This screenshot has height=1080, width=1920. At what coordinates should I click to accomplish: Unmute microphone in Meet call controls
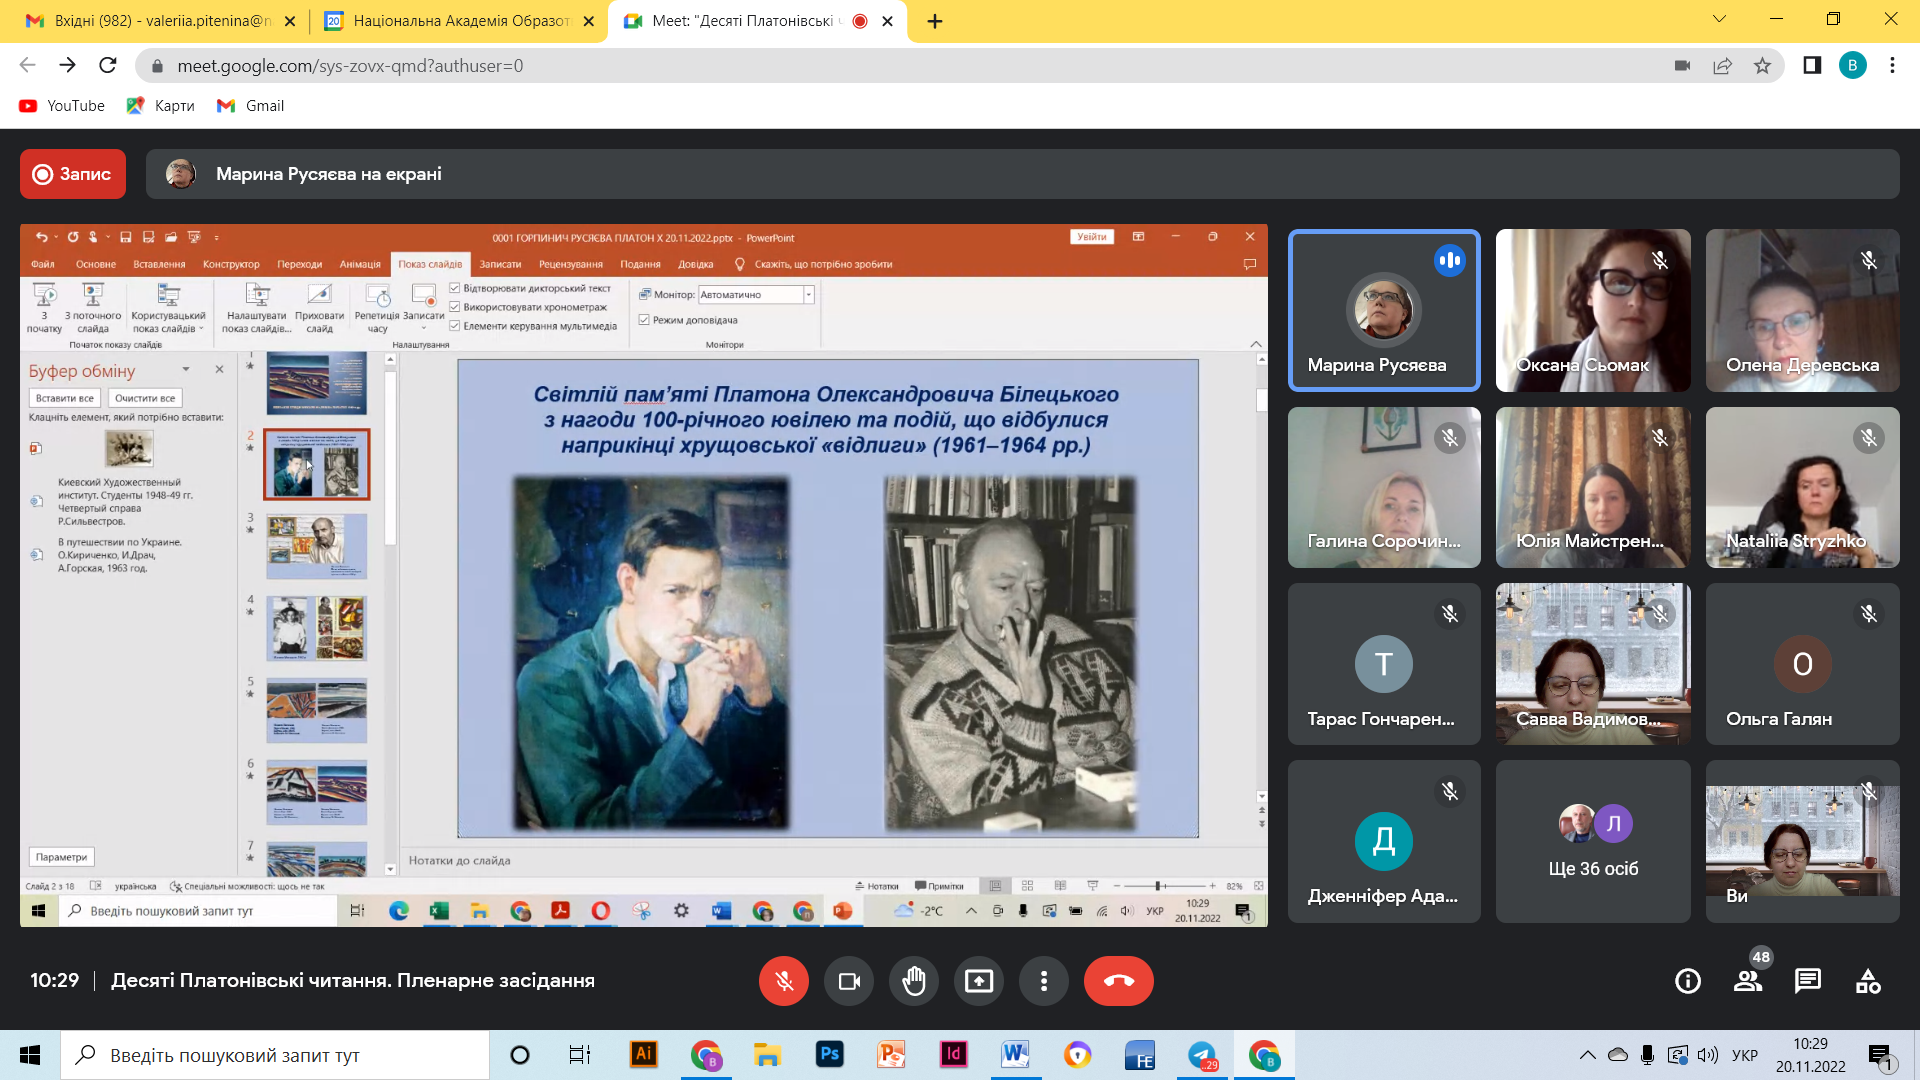pyautogui.click(x=784, y=981)
